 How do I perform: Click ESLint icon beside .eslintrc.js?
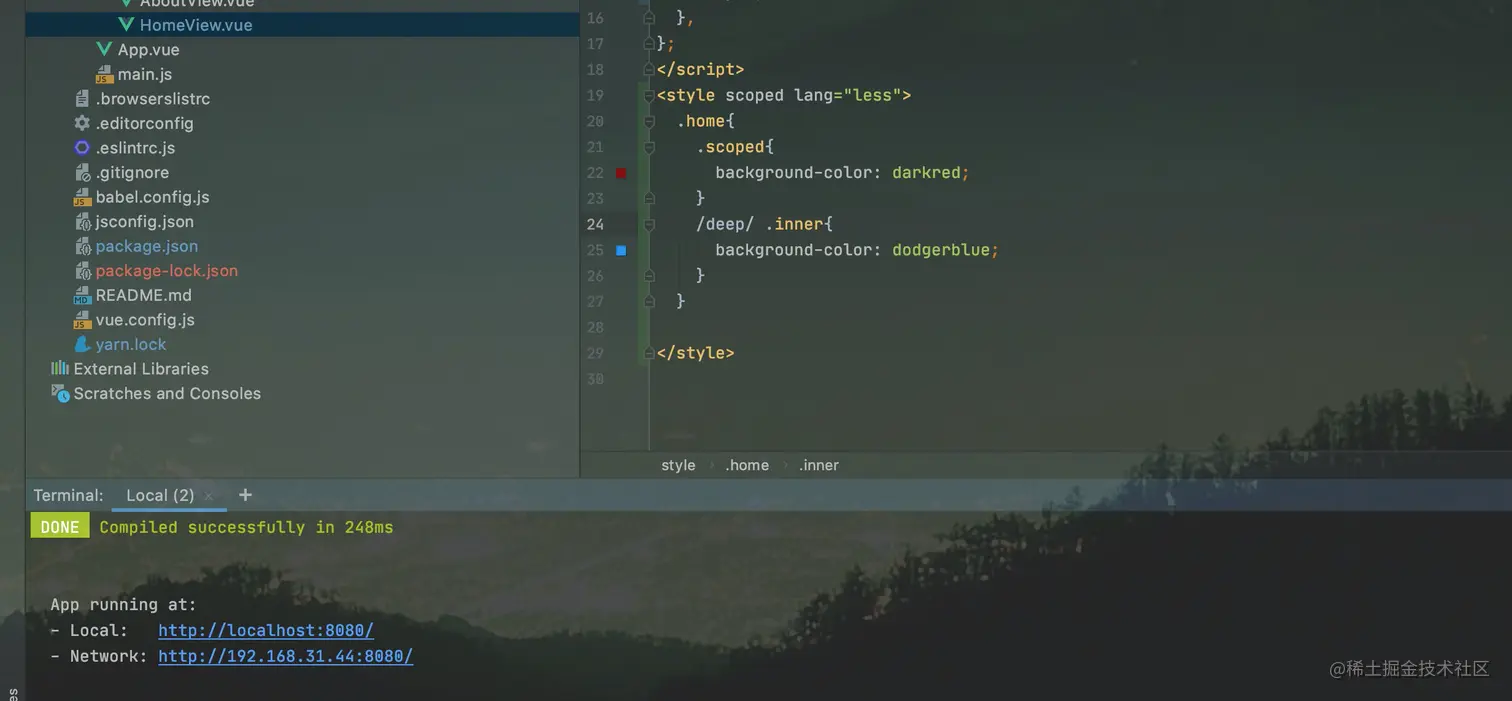[82, 148]
